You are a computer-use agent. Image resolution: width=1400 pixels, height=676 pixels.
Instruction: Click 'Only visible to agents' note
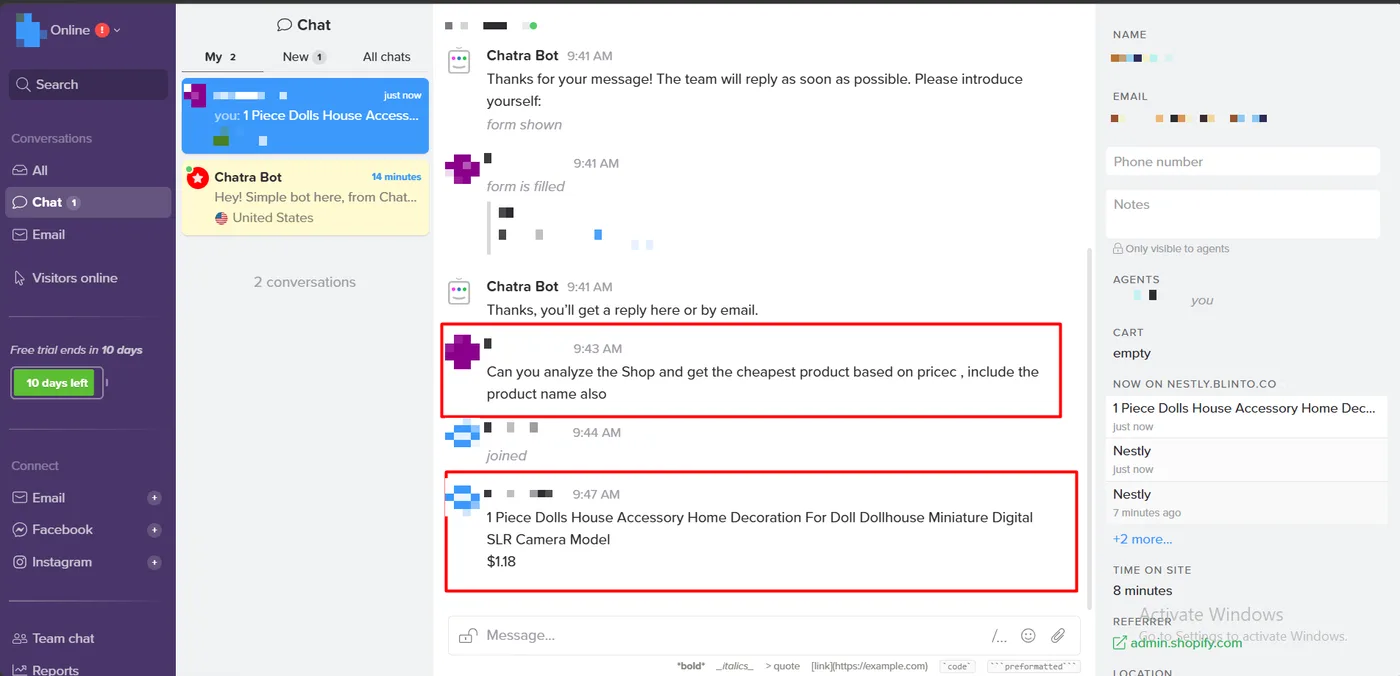point(1171,249)
